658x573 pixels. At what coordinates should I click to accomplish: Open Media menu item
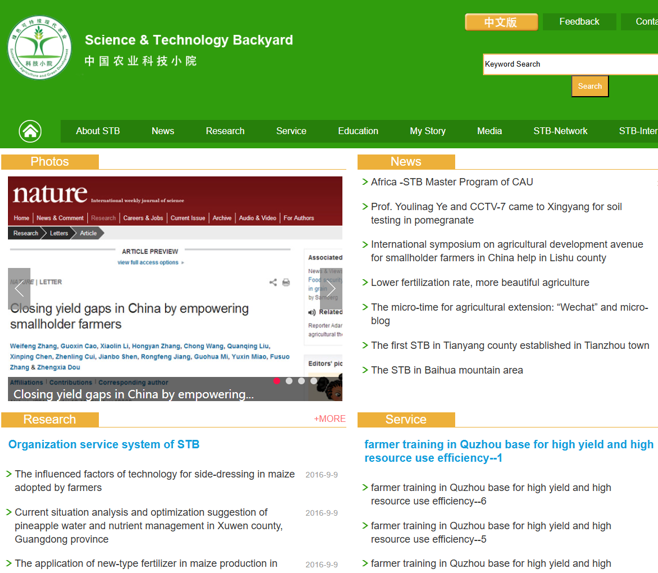point(489,131)
